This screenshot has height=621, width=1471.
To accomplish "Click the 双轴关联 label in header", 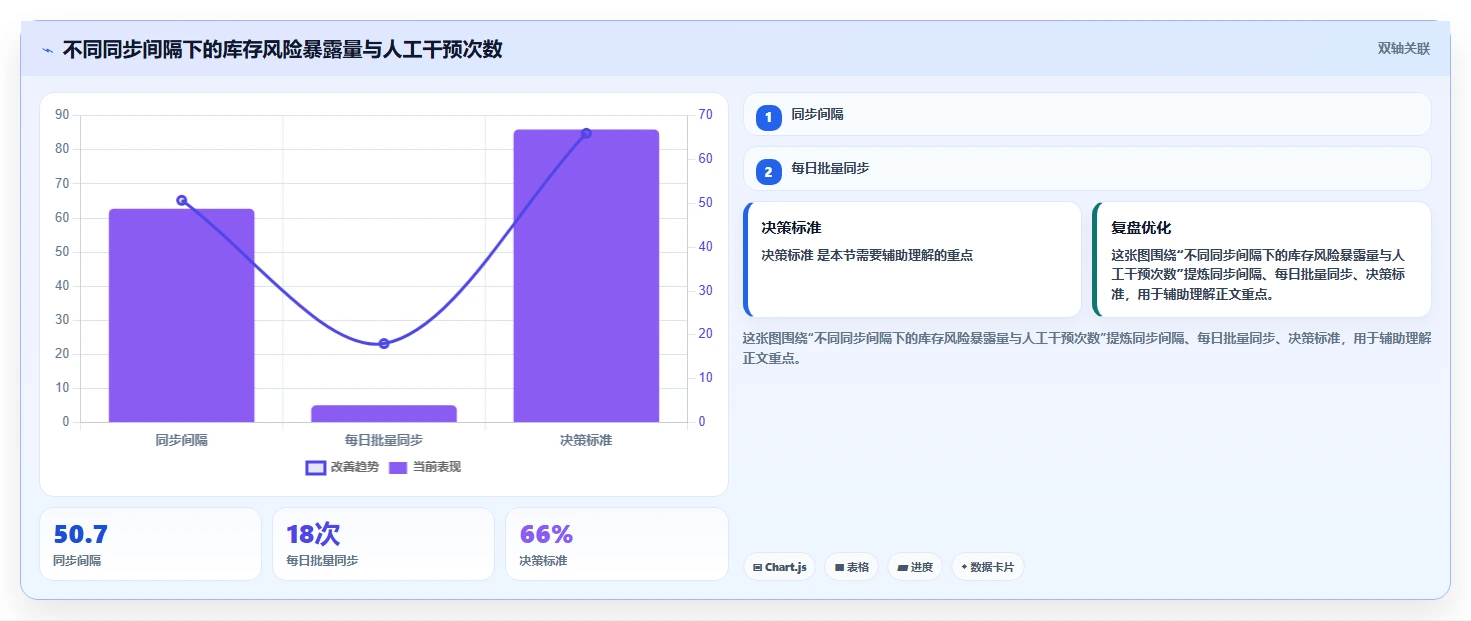I will pyautogui.click(x=1404, y=48).
